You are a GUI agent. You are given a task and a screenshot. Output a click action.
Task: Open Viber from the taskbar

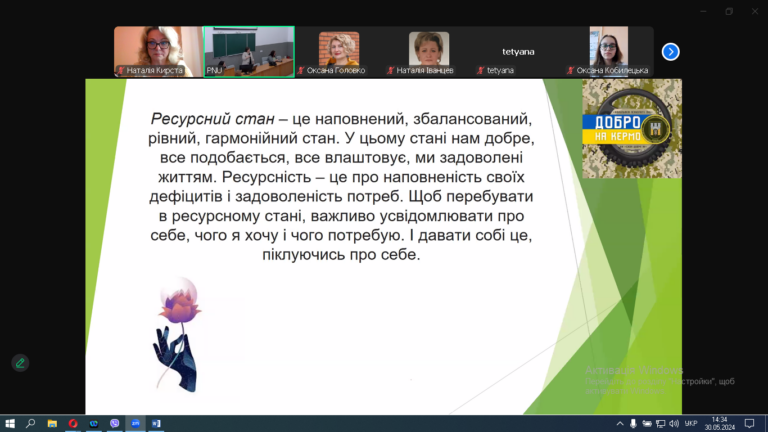pyautogui.click(x=115, y=424)
